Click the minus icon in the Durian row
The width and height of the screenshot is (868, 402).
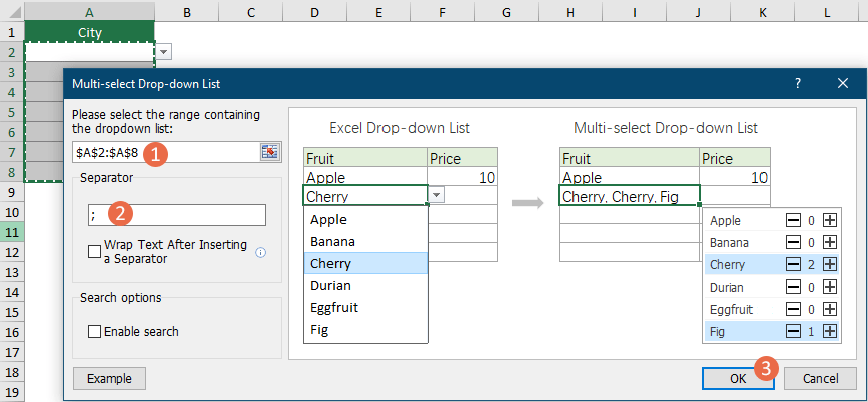click(793, 287)
